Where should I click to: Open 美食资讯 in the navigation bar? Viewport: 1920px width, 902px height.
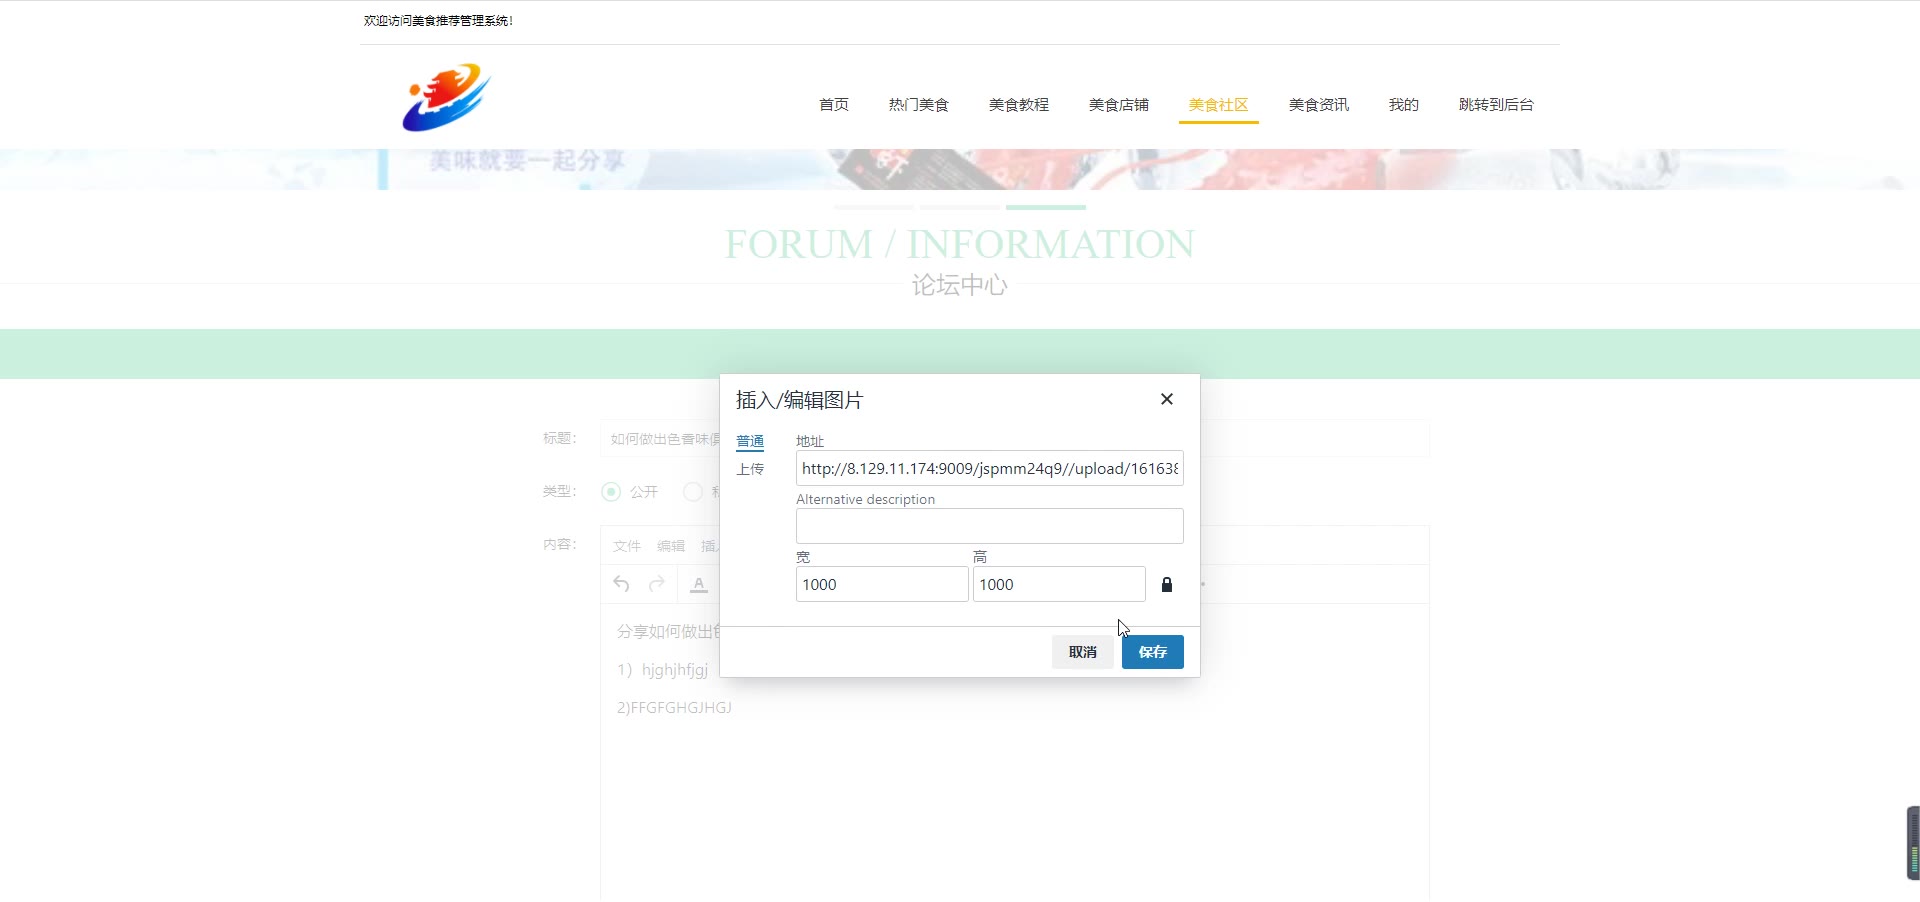point(1319,104)
